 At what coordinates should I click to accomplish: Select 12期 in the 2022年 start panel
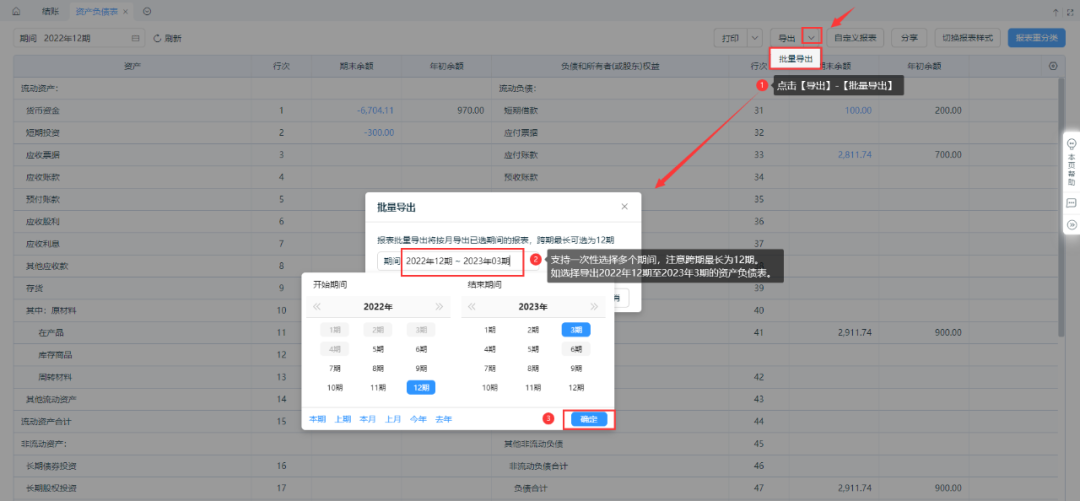point(421,388)
